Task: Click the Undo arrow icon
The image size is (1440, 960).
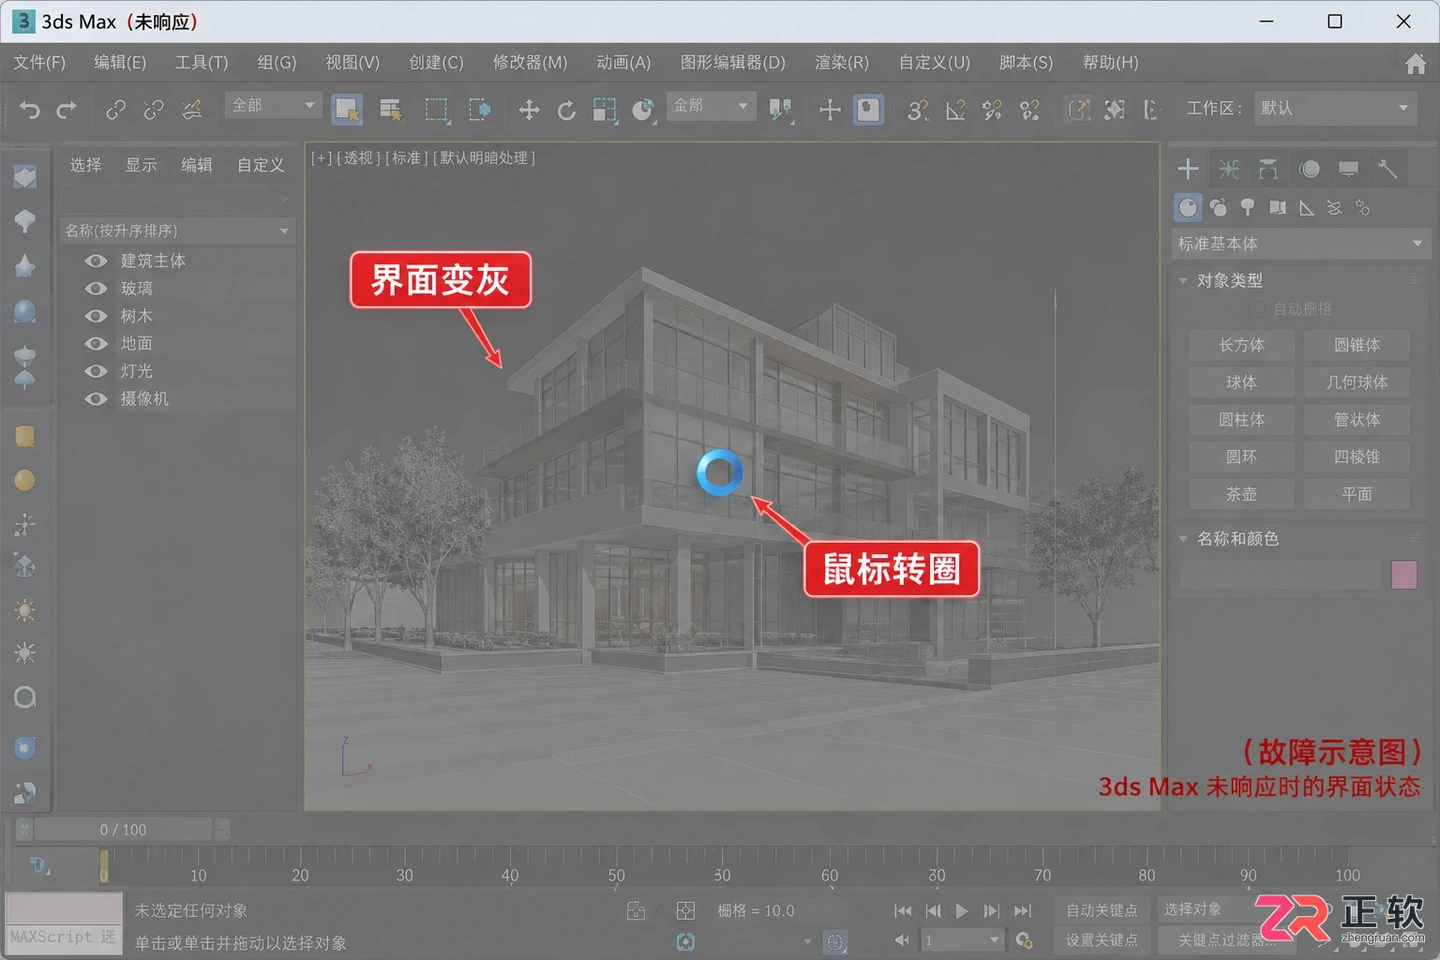Action: 30,109
